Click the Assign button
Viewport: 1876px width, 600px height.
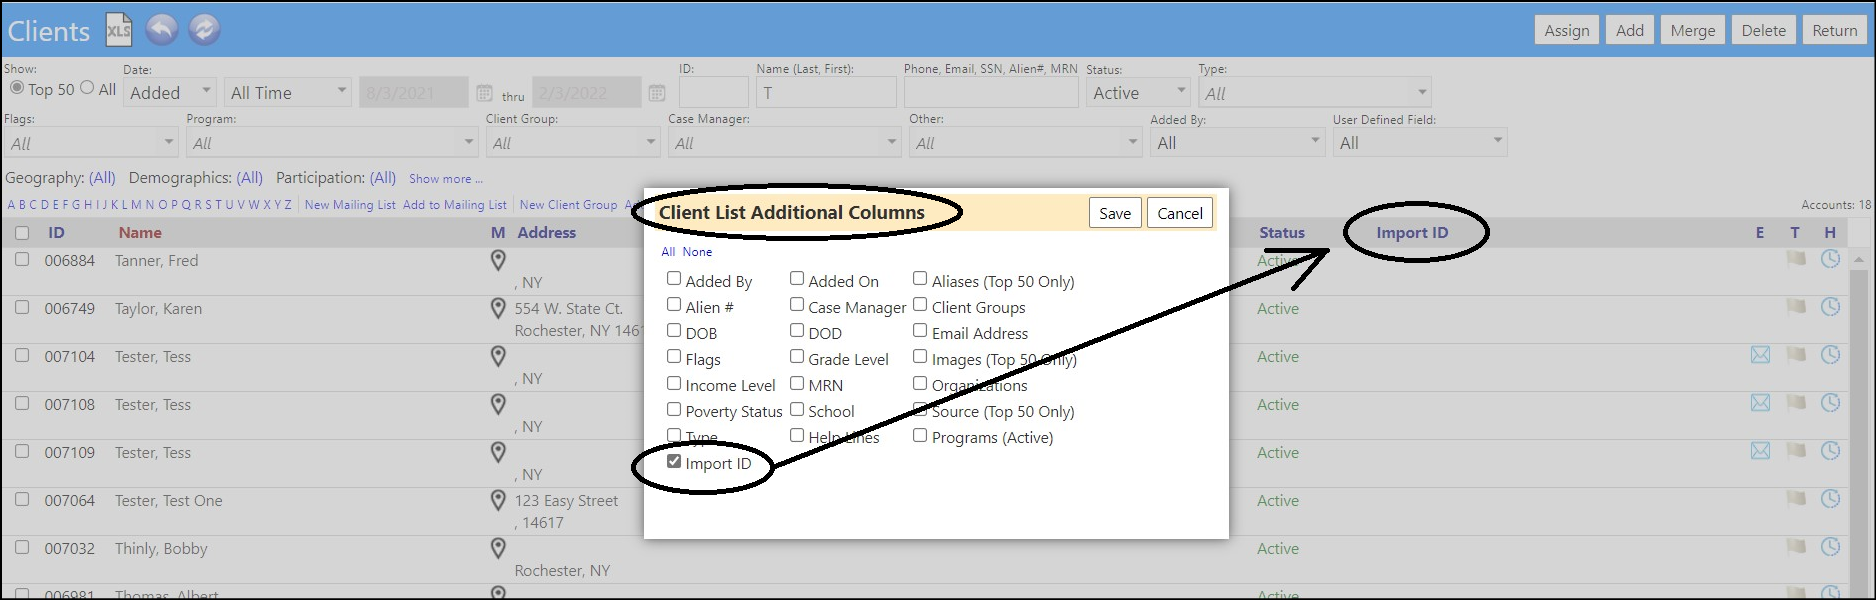point(1567,30)
